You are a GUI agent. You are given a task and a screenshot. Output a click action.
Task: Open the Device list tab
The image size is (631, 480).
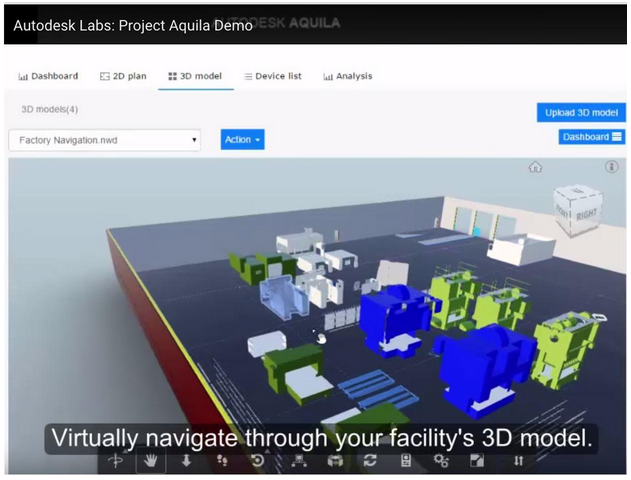click(x=273, y=76)
